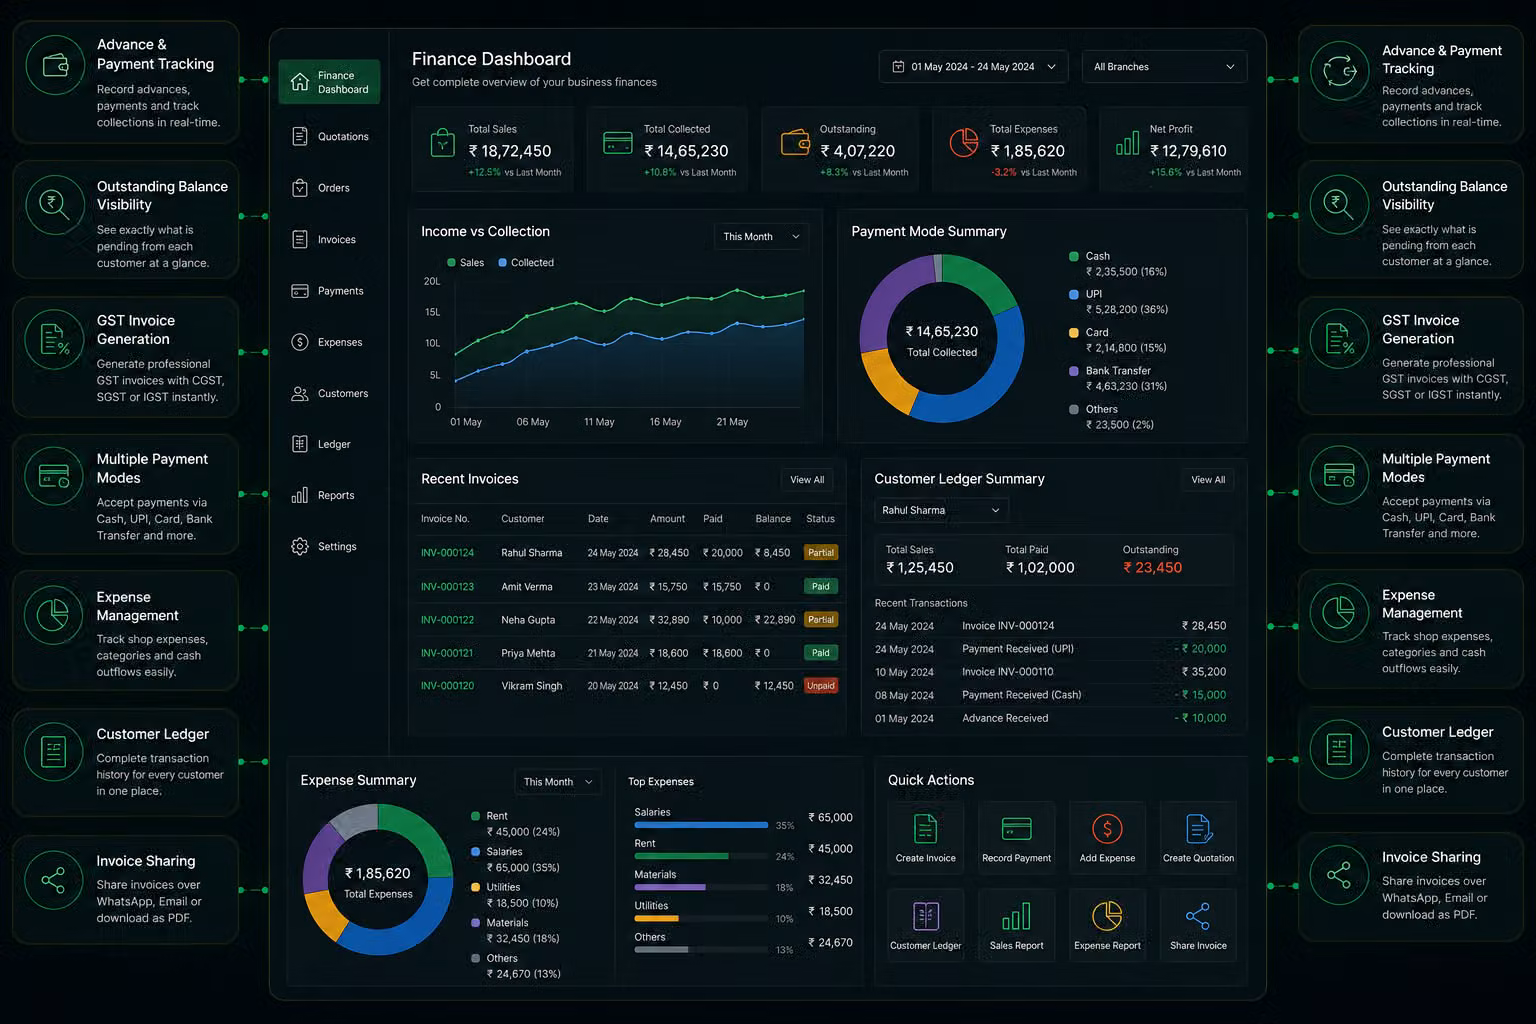Click the Outstanding amount ₹ 23,450
Image resolution: width=1536 pixels, height=1024 pixels.
coord(1152,568)
